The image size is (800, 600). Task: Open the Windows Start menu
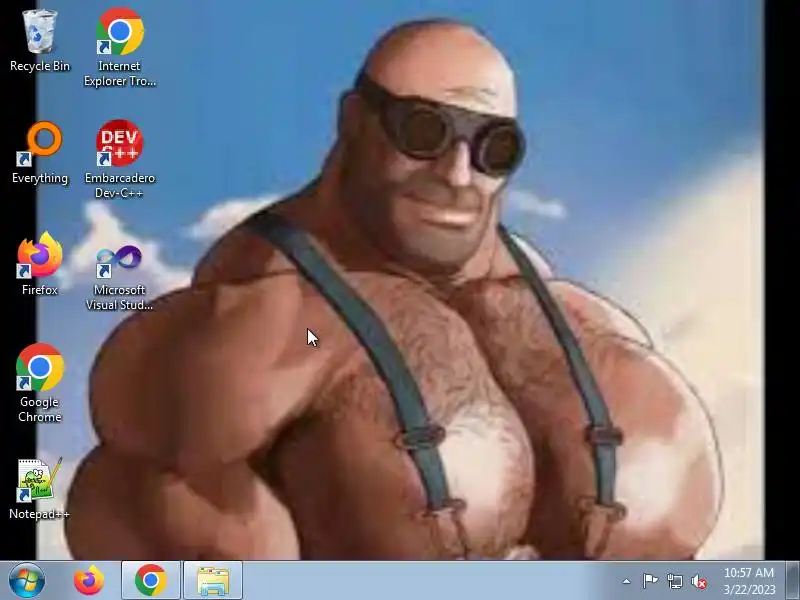click(26, 581)
